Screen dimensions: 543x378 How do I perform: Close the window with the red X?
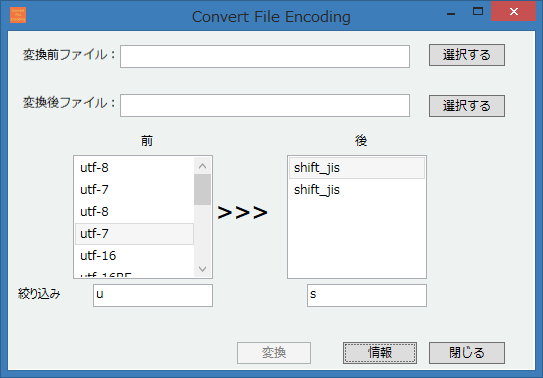tap(514, 11)
